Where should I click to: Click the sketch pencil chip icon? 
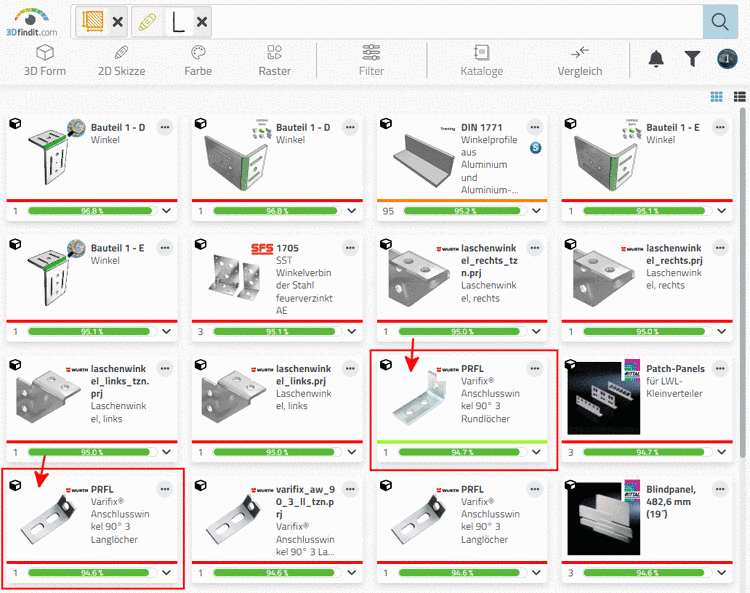147,22
